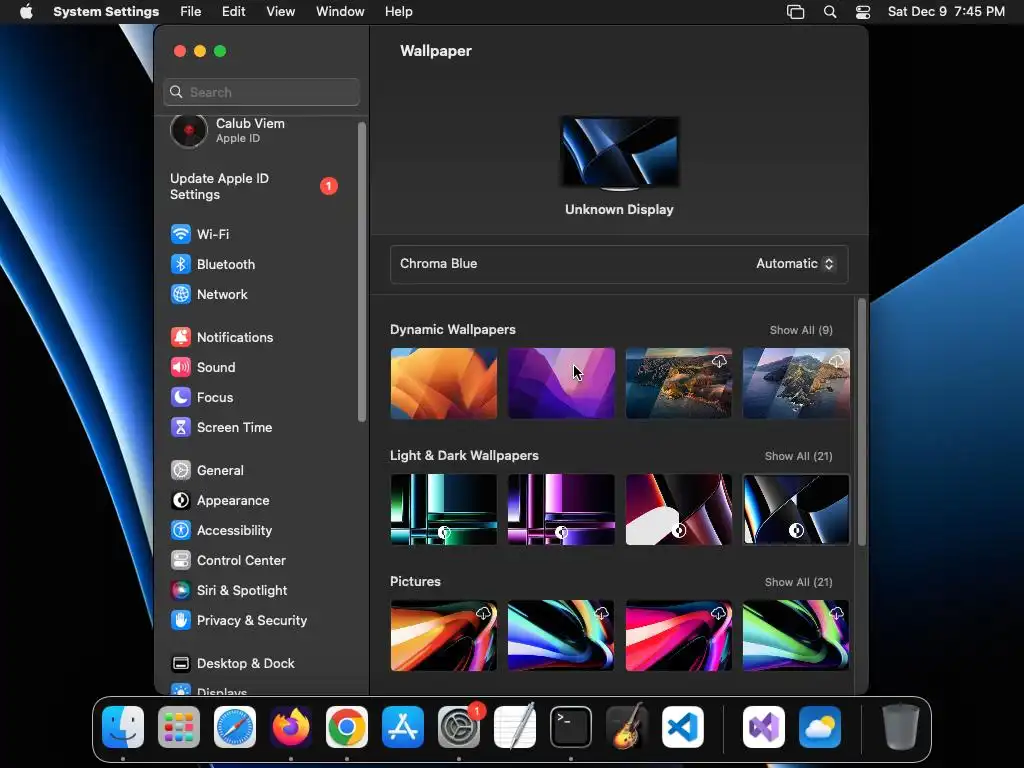Click the wallpaper list vertical scrollbar
The image size is (1024, 768).
pos(862,422)
